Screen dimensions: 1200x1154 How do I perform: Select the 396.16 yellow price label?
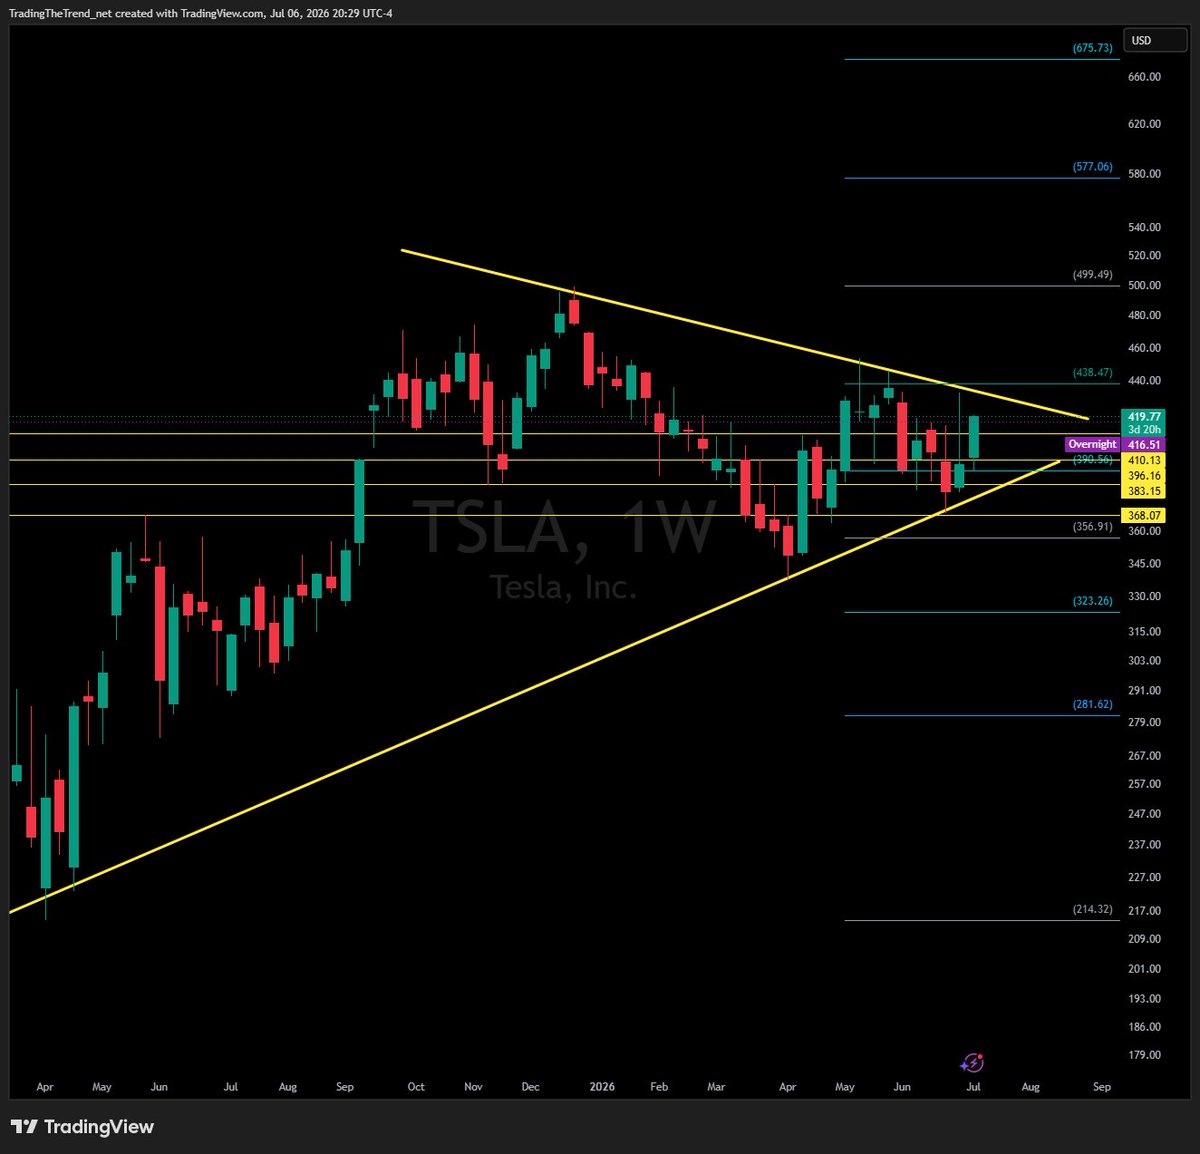click(1144, 476)
